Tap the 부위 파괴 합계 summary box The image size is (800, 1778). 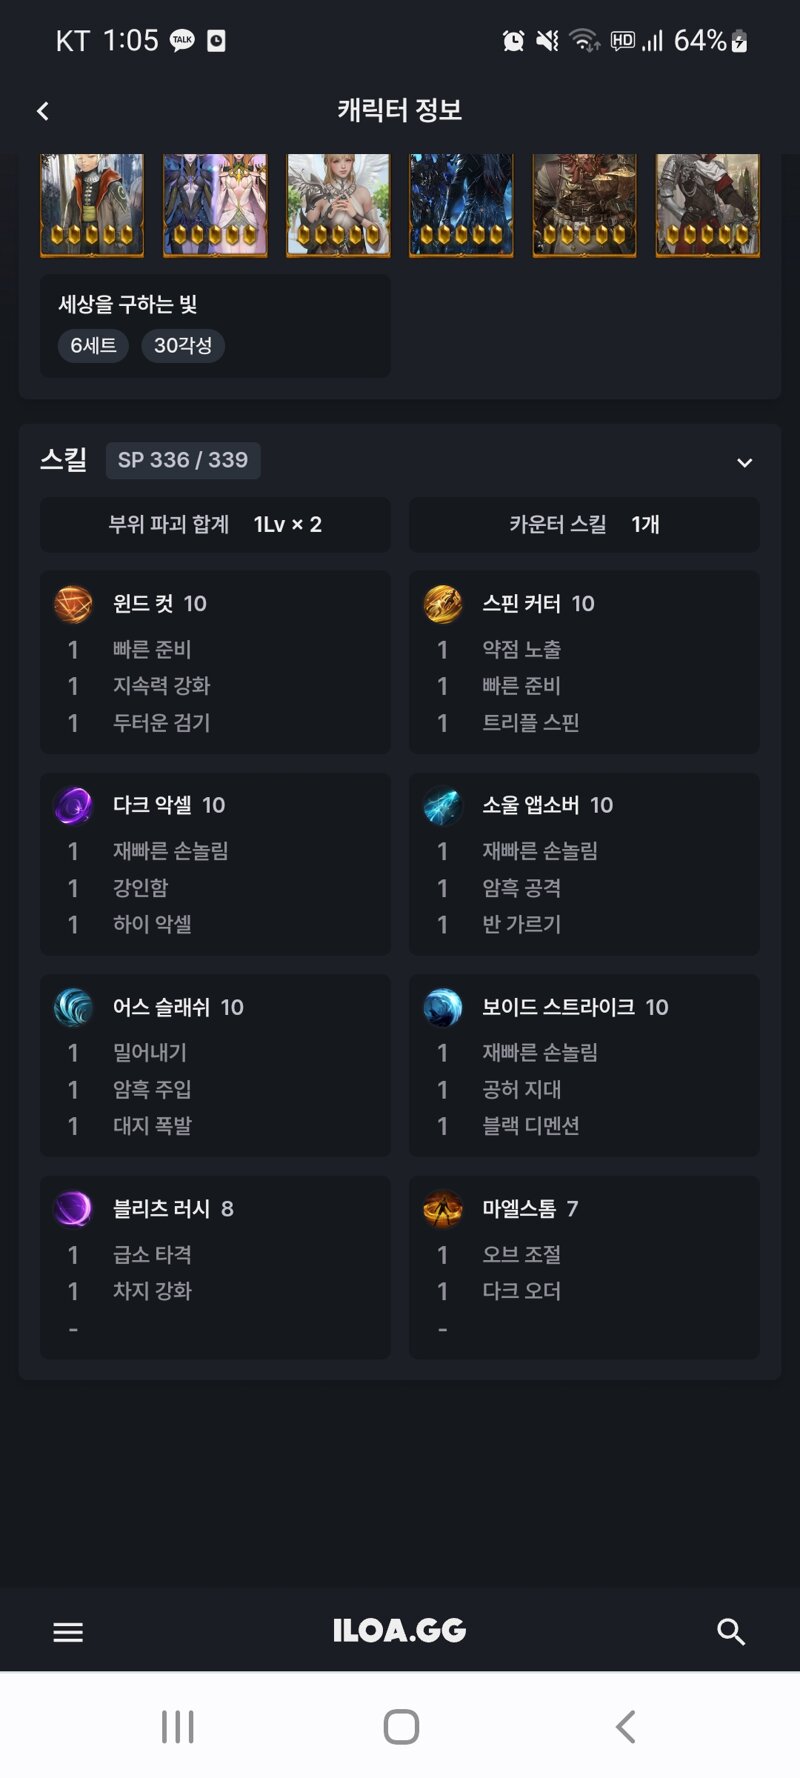tap(215, 525)
